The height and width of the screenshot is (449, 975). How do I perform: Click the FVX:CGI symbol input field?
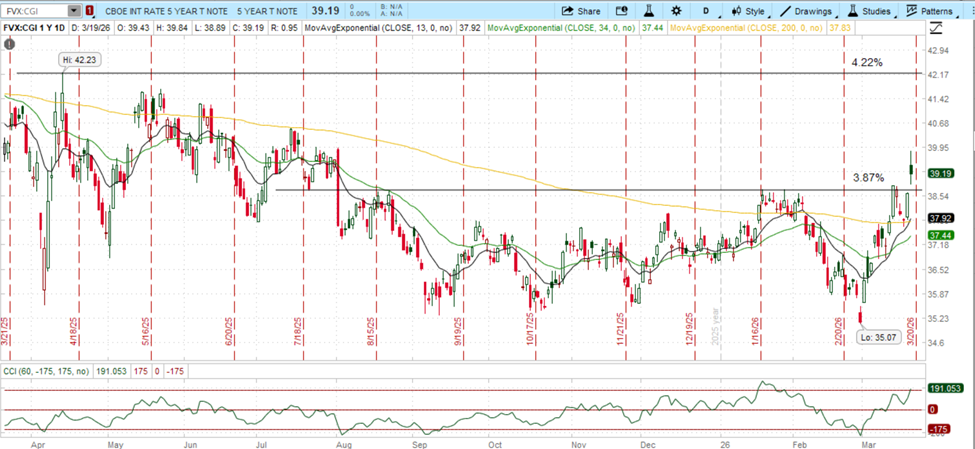(x=35, y=11)
